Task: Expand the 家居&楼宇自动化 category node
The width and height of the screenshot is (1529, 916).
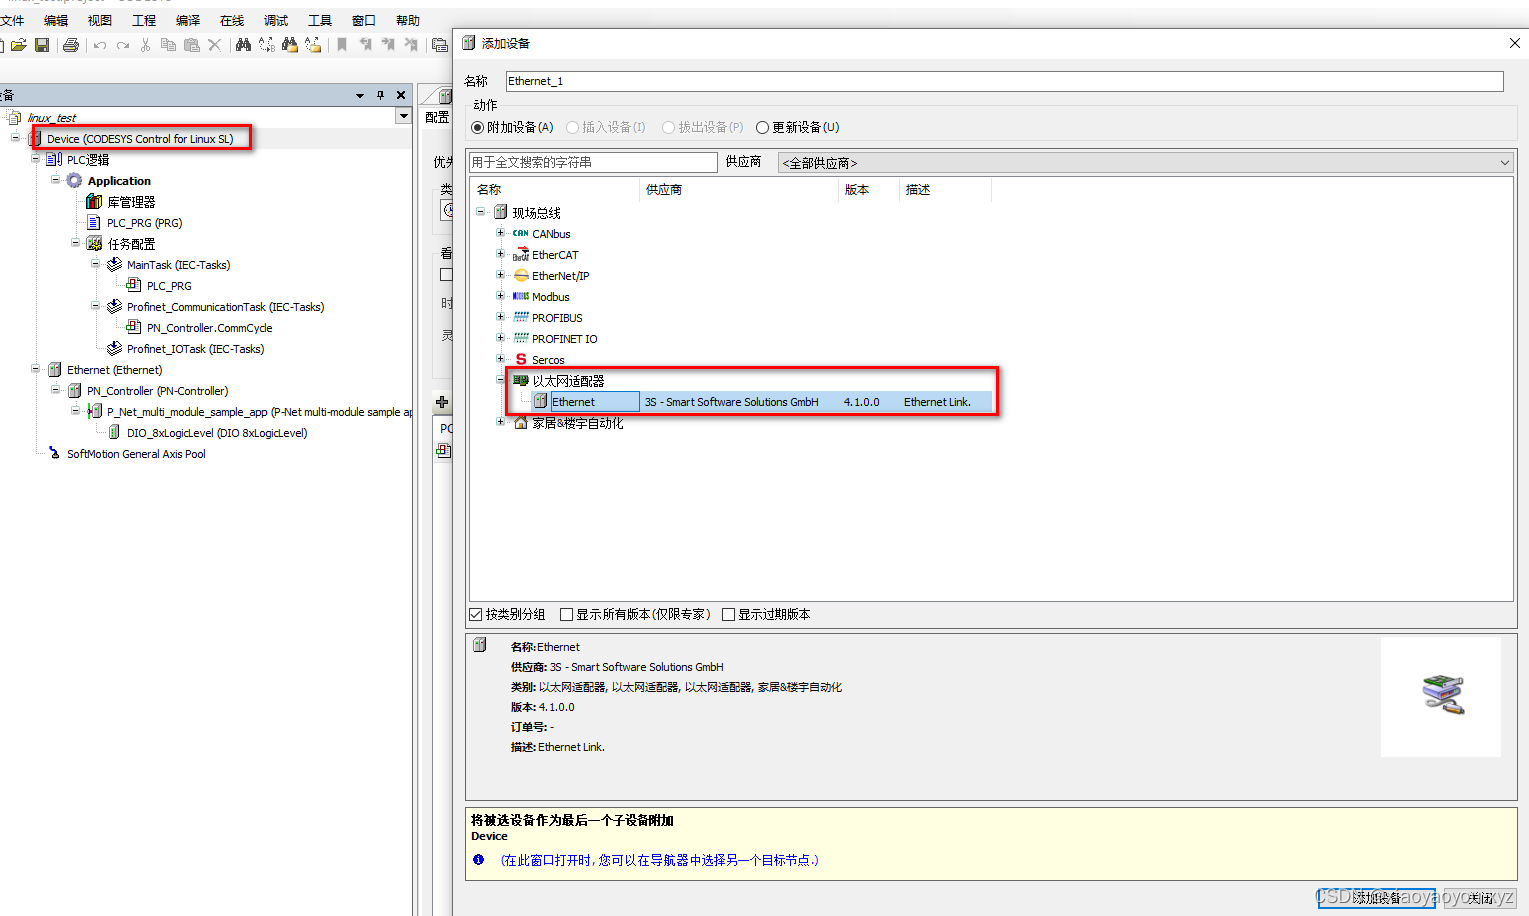Action: [501, 422]
